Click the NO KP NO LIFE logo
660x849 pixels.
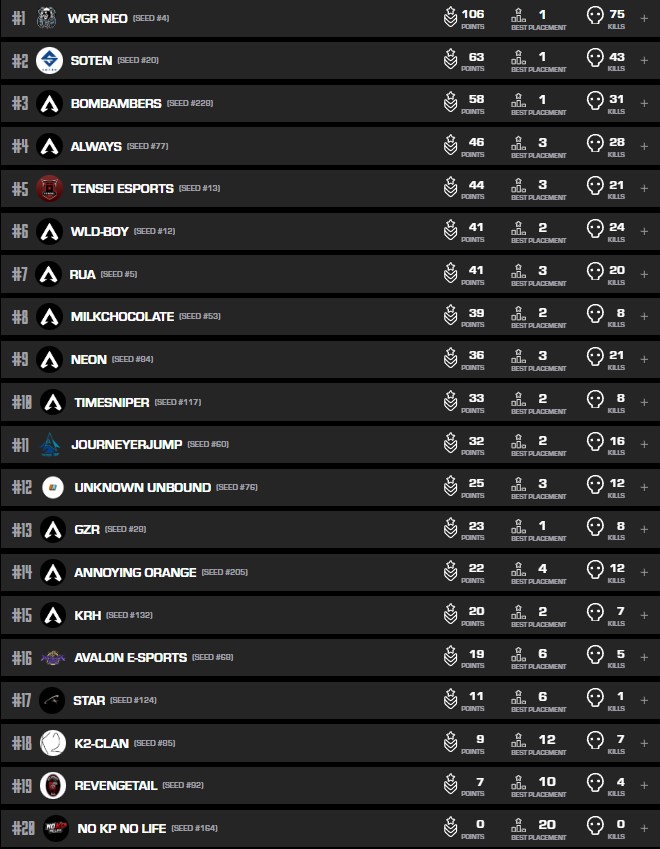point(55,828)
